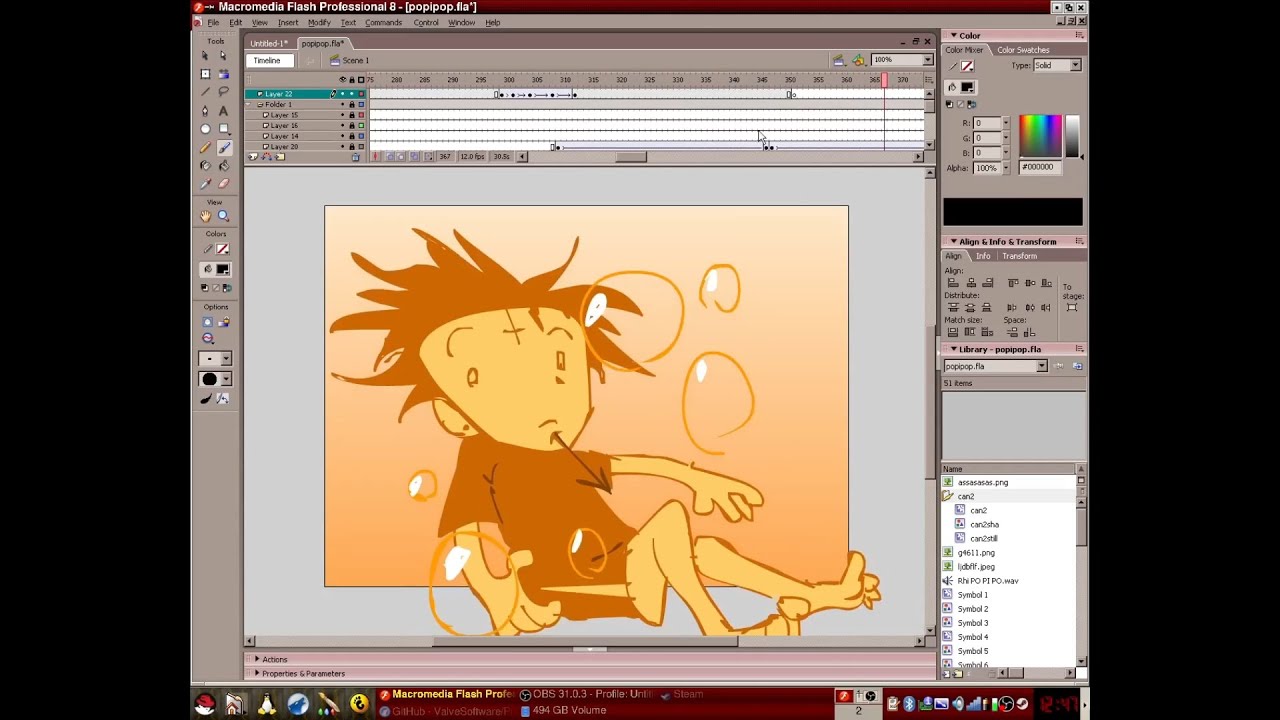Open the Control menu
The image size is (1280, 720).
[x=426, y=22]
